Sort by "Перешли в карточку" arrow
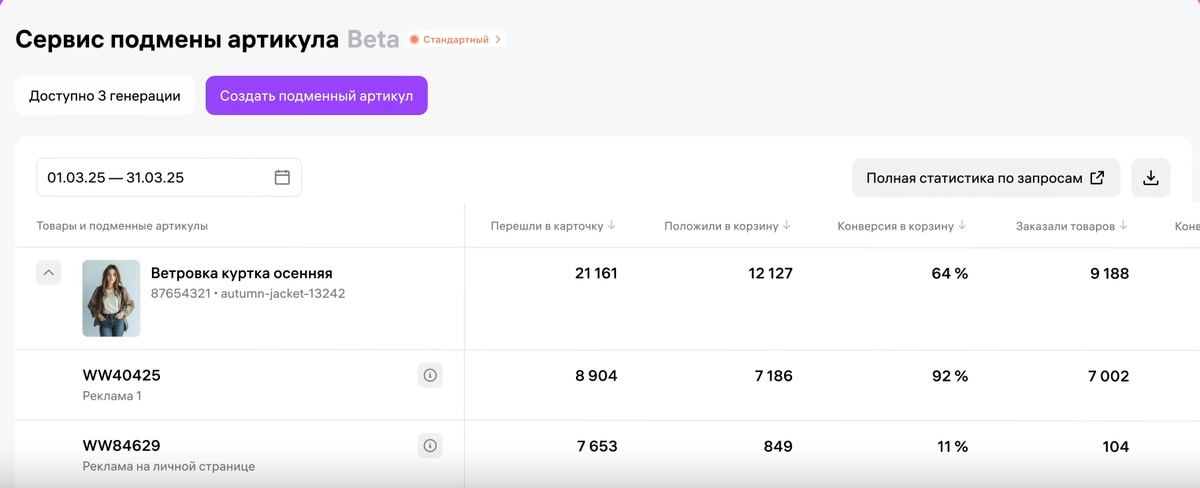Viewport: 1200px width, 488px height. tap(612, 226)
